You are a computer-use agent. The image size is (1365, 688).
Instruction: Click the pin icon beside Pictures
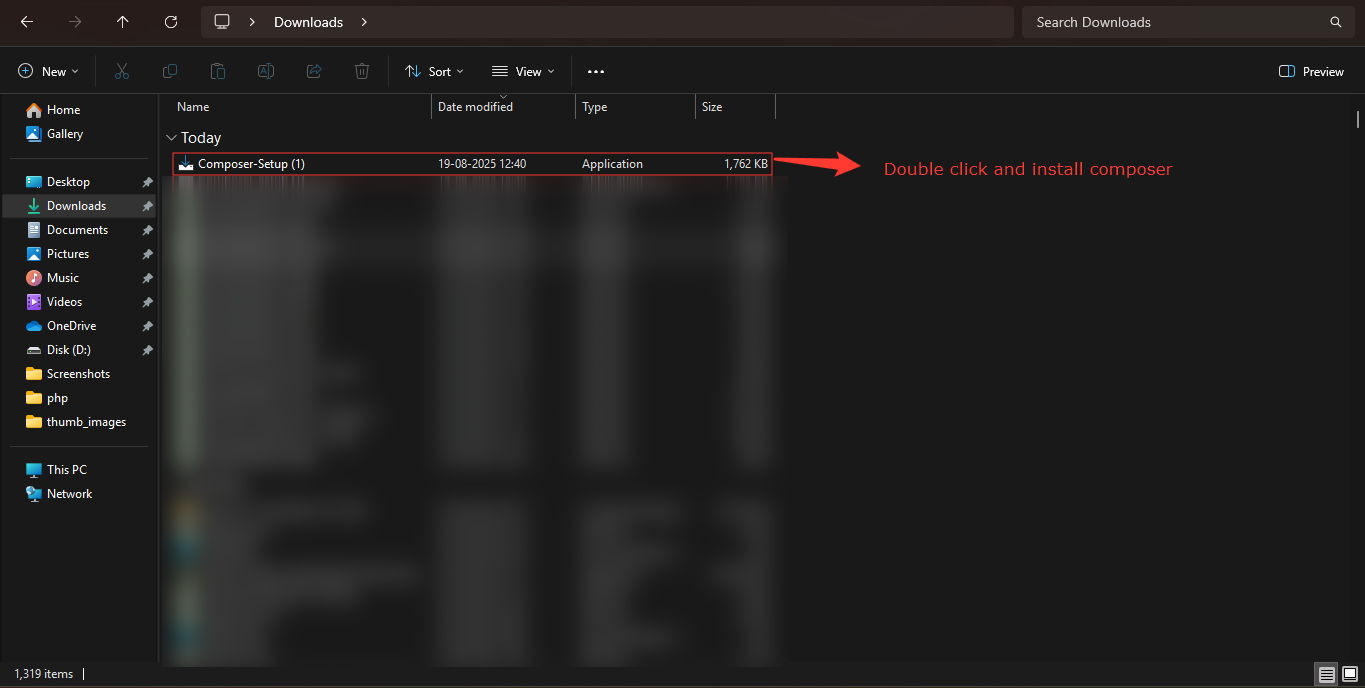coord(147,254)
